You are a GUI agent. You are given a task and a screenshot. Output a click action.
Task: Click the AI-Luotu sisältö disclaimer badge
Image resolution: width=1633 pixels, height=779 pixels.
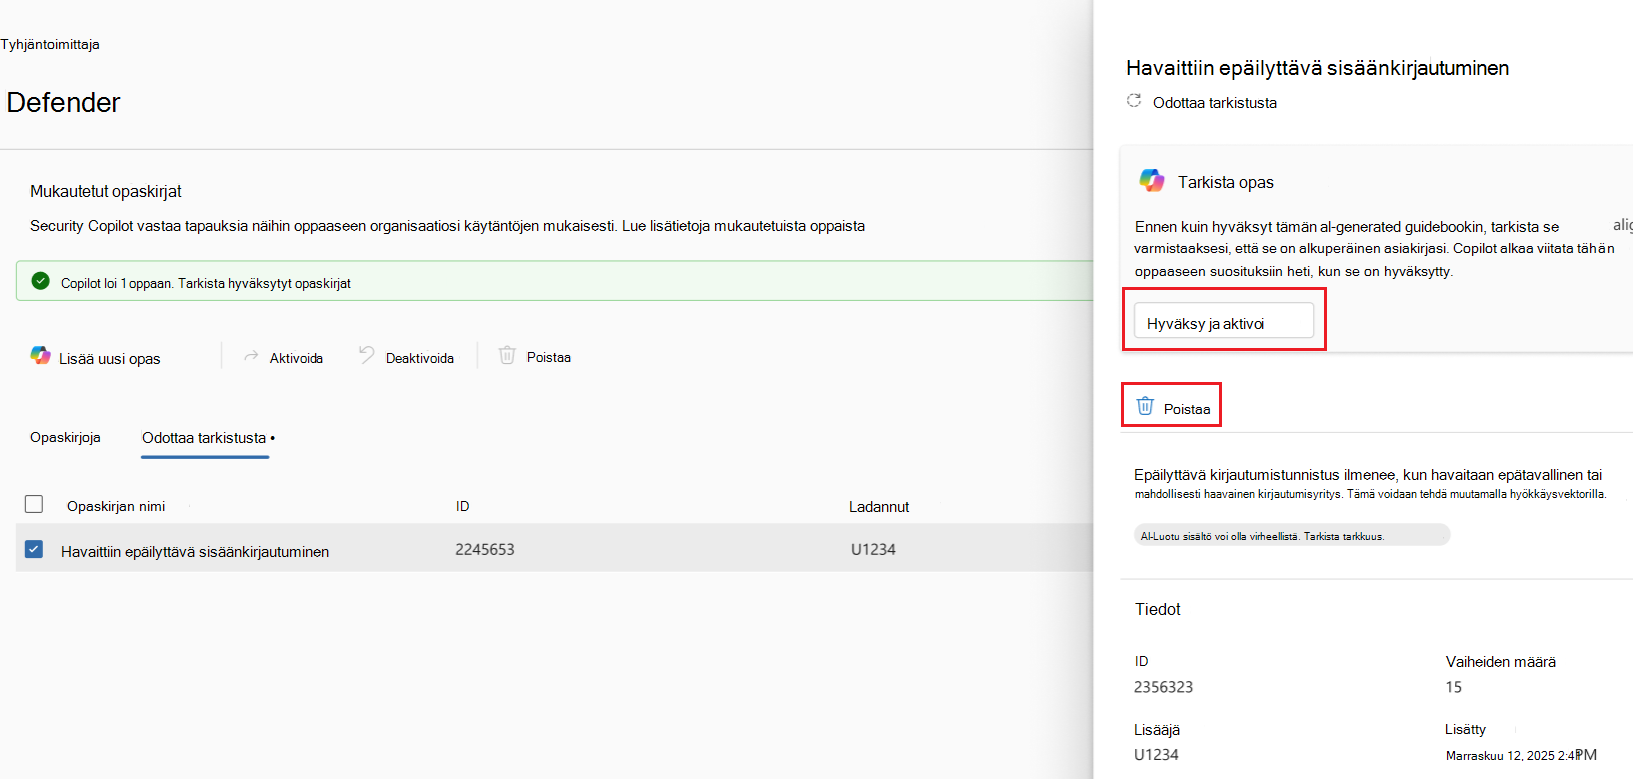(1291, 536)
